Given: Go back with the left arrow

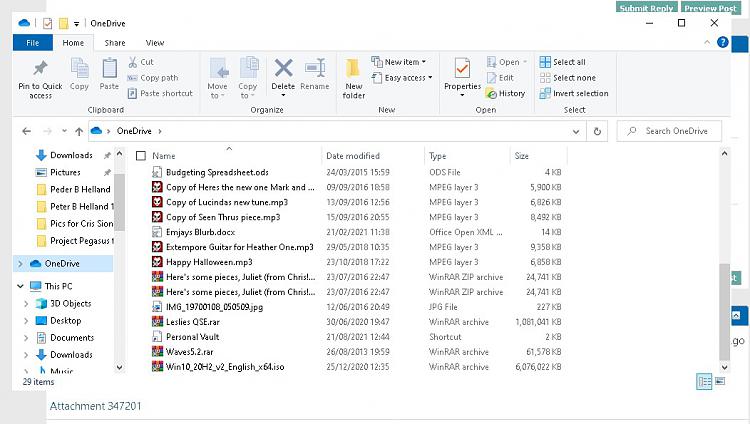Looking at the screenshot, I should coord(27,131).
